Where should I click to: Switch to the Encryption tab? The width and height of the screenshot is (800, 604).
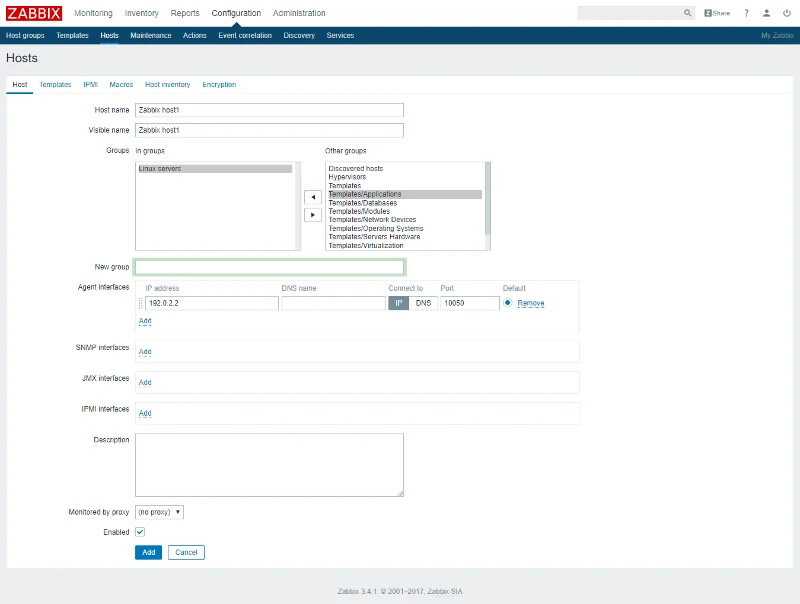coord(219,85)
